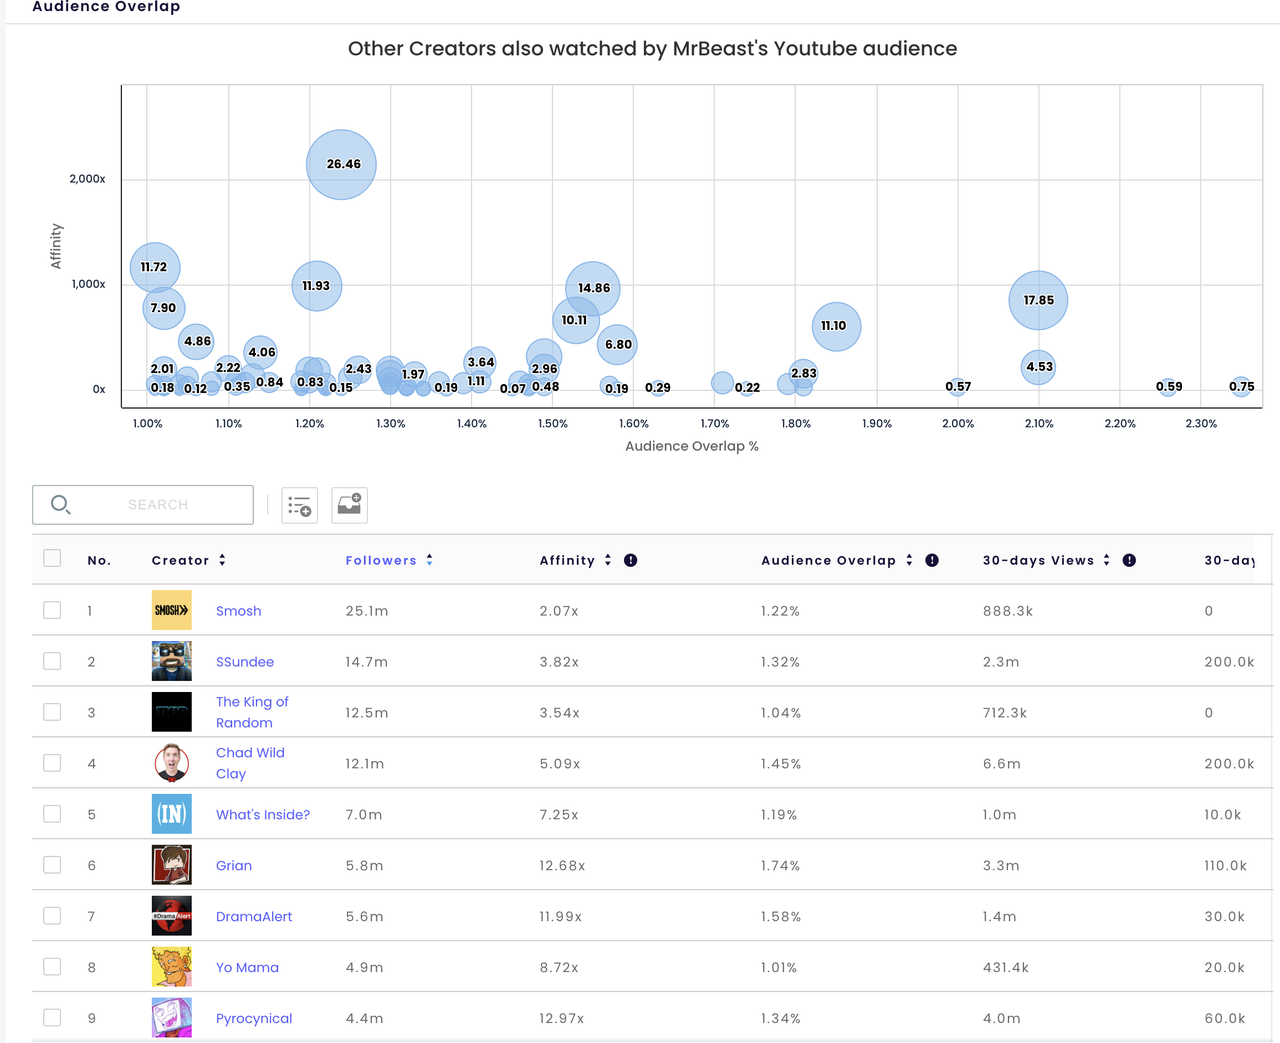Open the Chad Wild Clay link
This screenshot has width=1280, height=1043.
pos(250,763)
